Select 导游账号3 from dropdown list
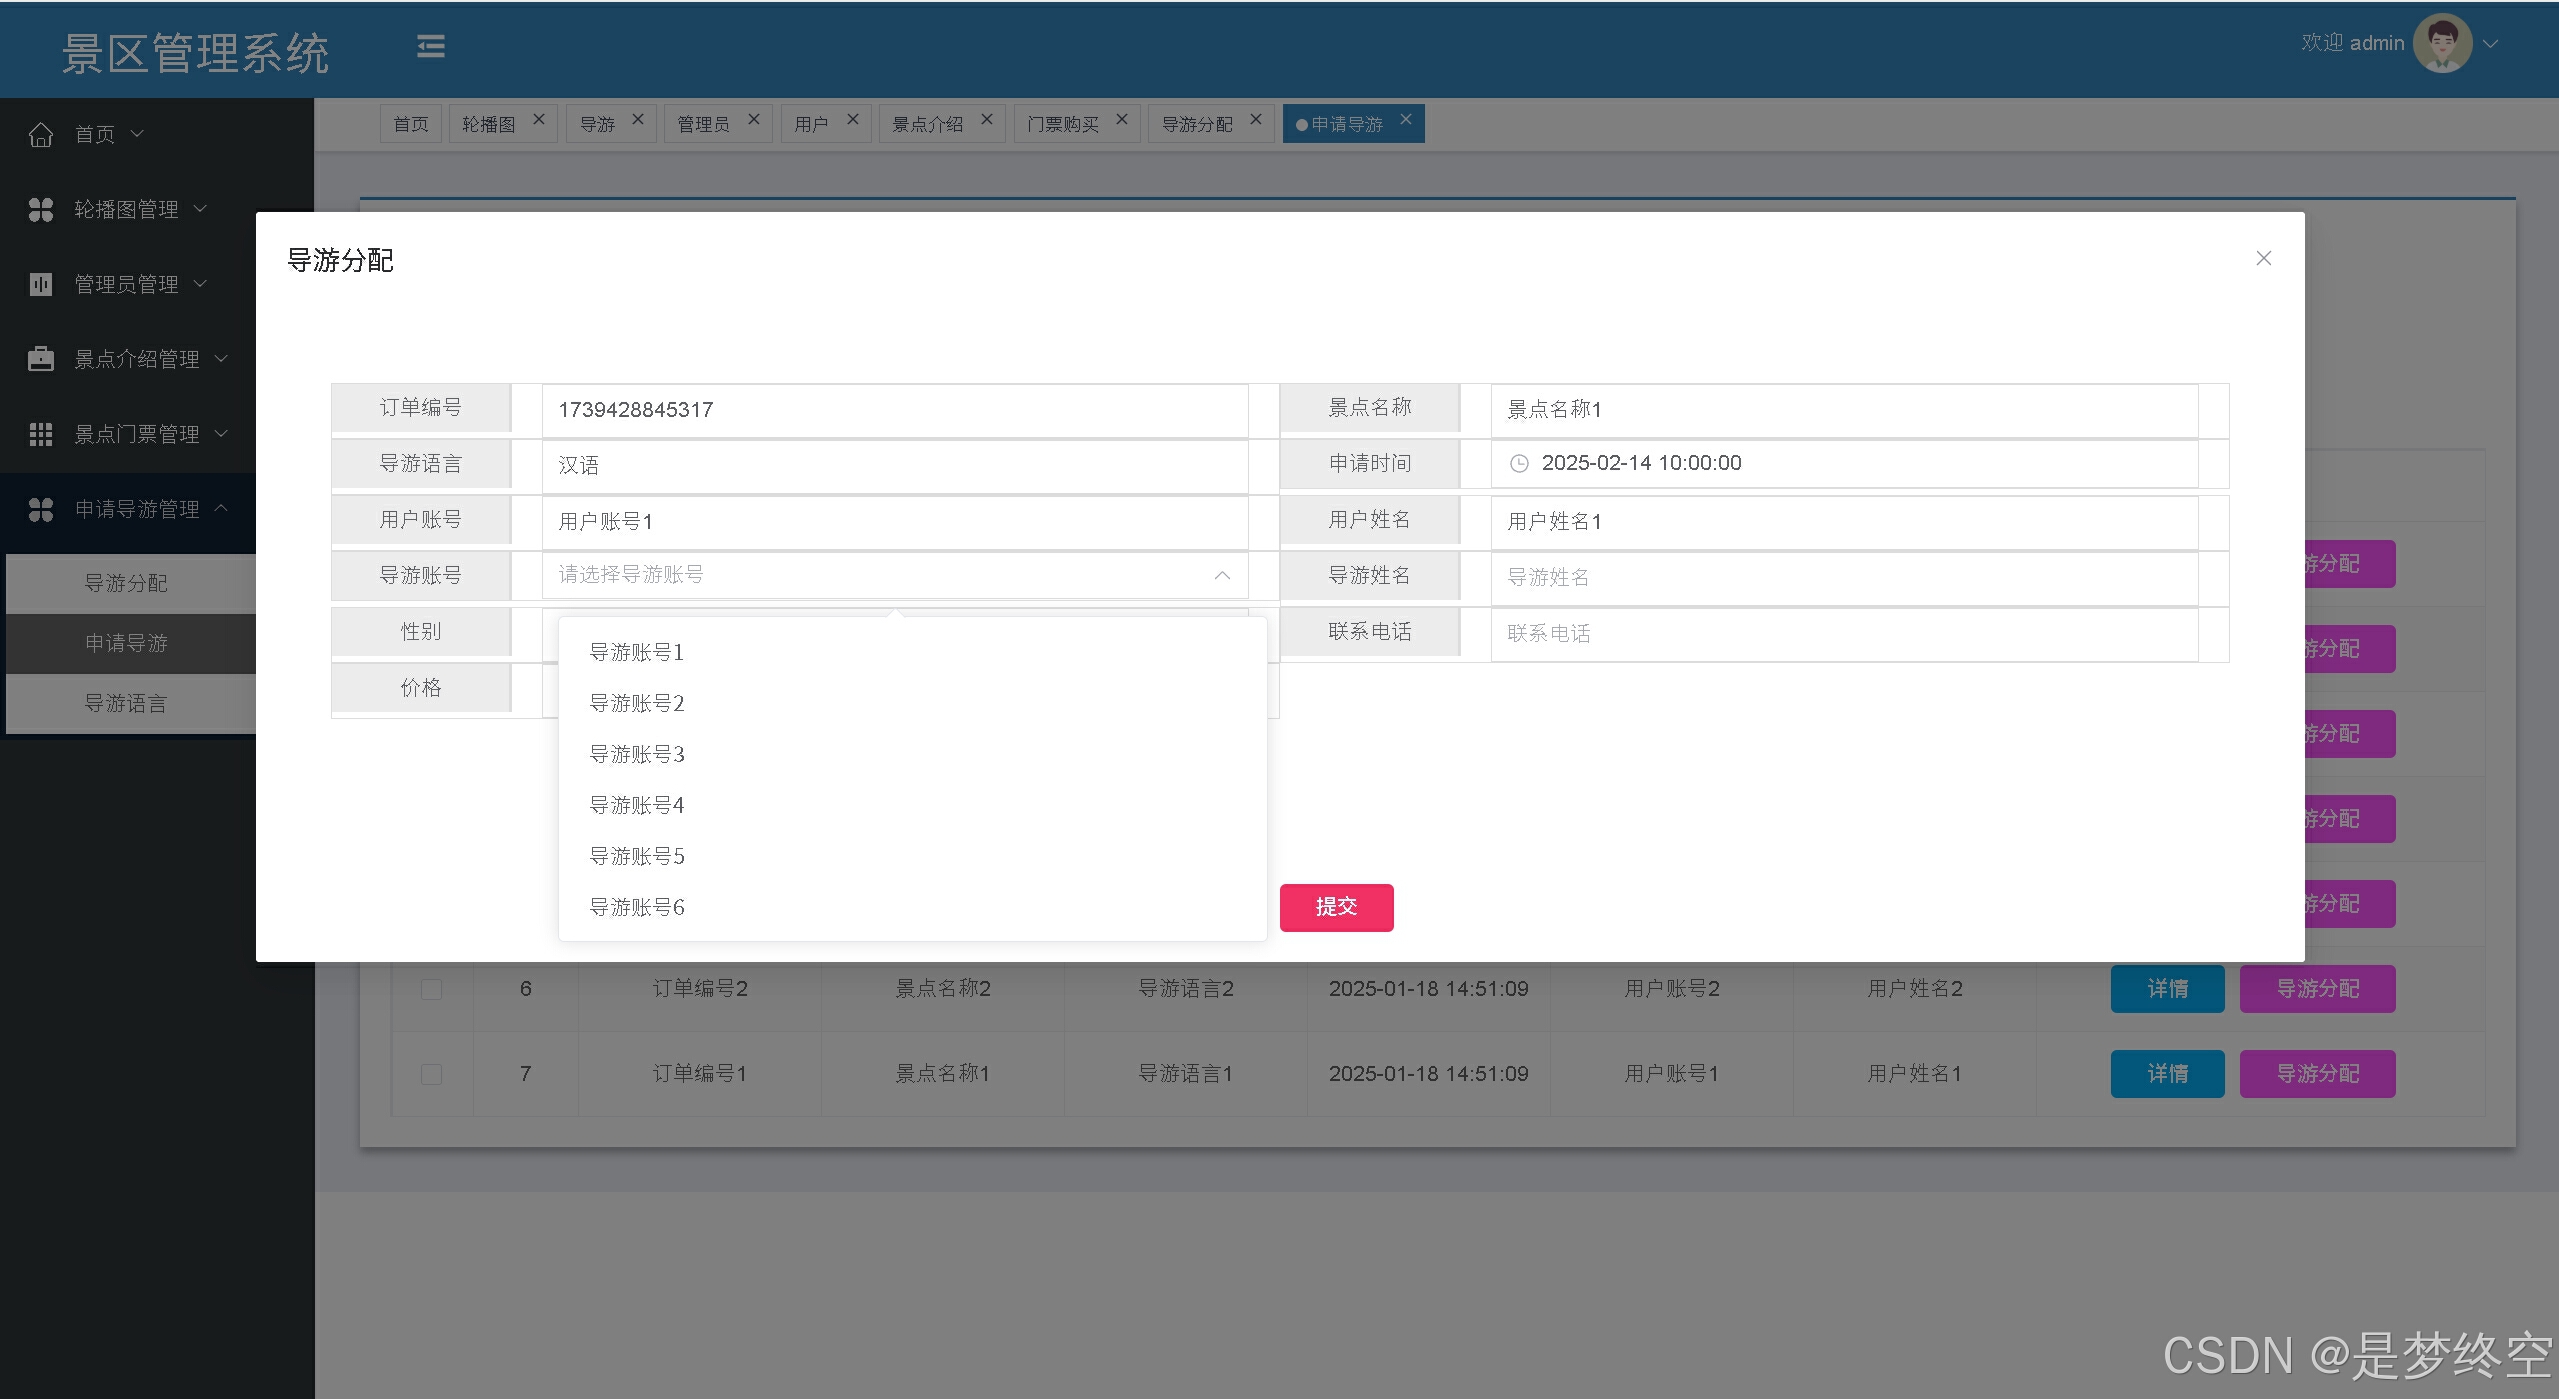 pyautogui.click(x=637, y=754)
